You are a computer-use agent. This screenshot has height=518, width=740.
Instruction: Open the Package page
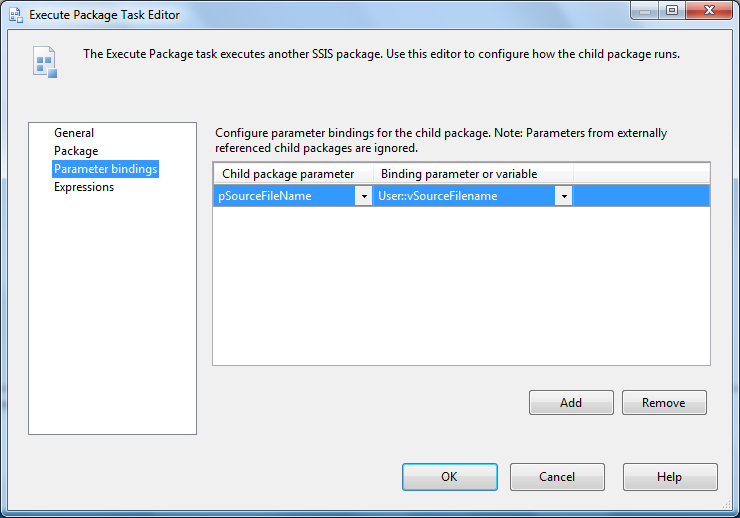coord(76,151)
